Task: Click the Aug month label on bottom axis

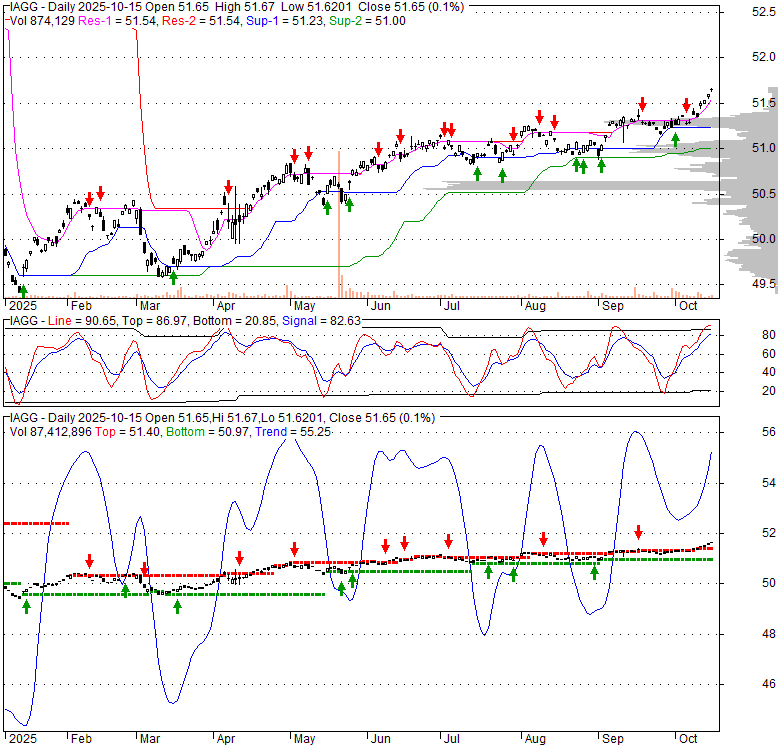Action: point(535,739)
